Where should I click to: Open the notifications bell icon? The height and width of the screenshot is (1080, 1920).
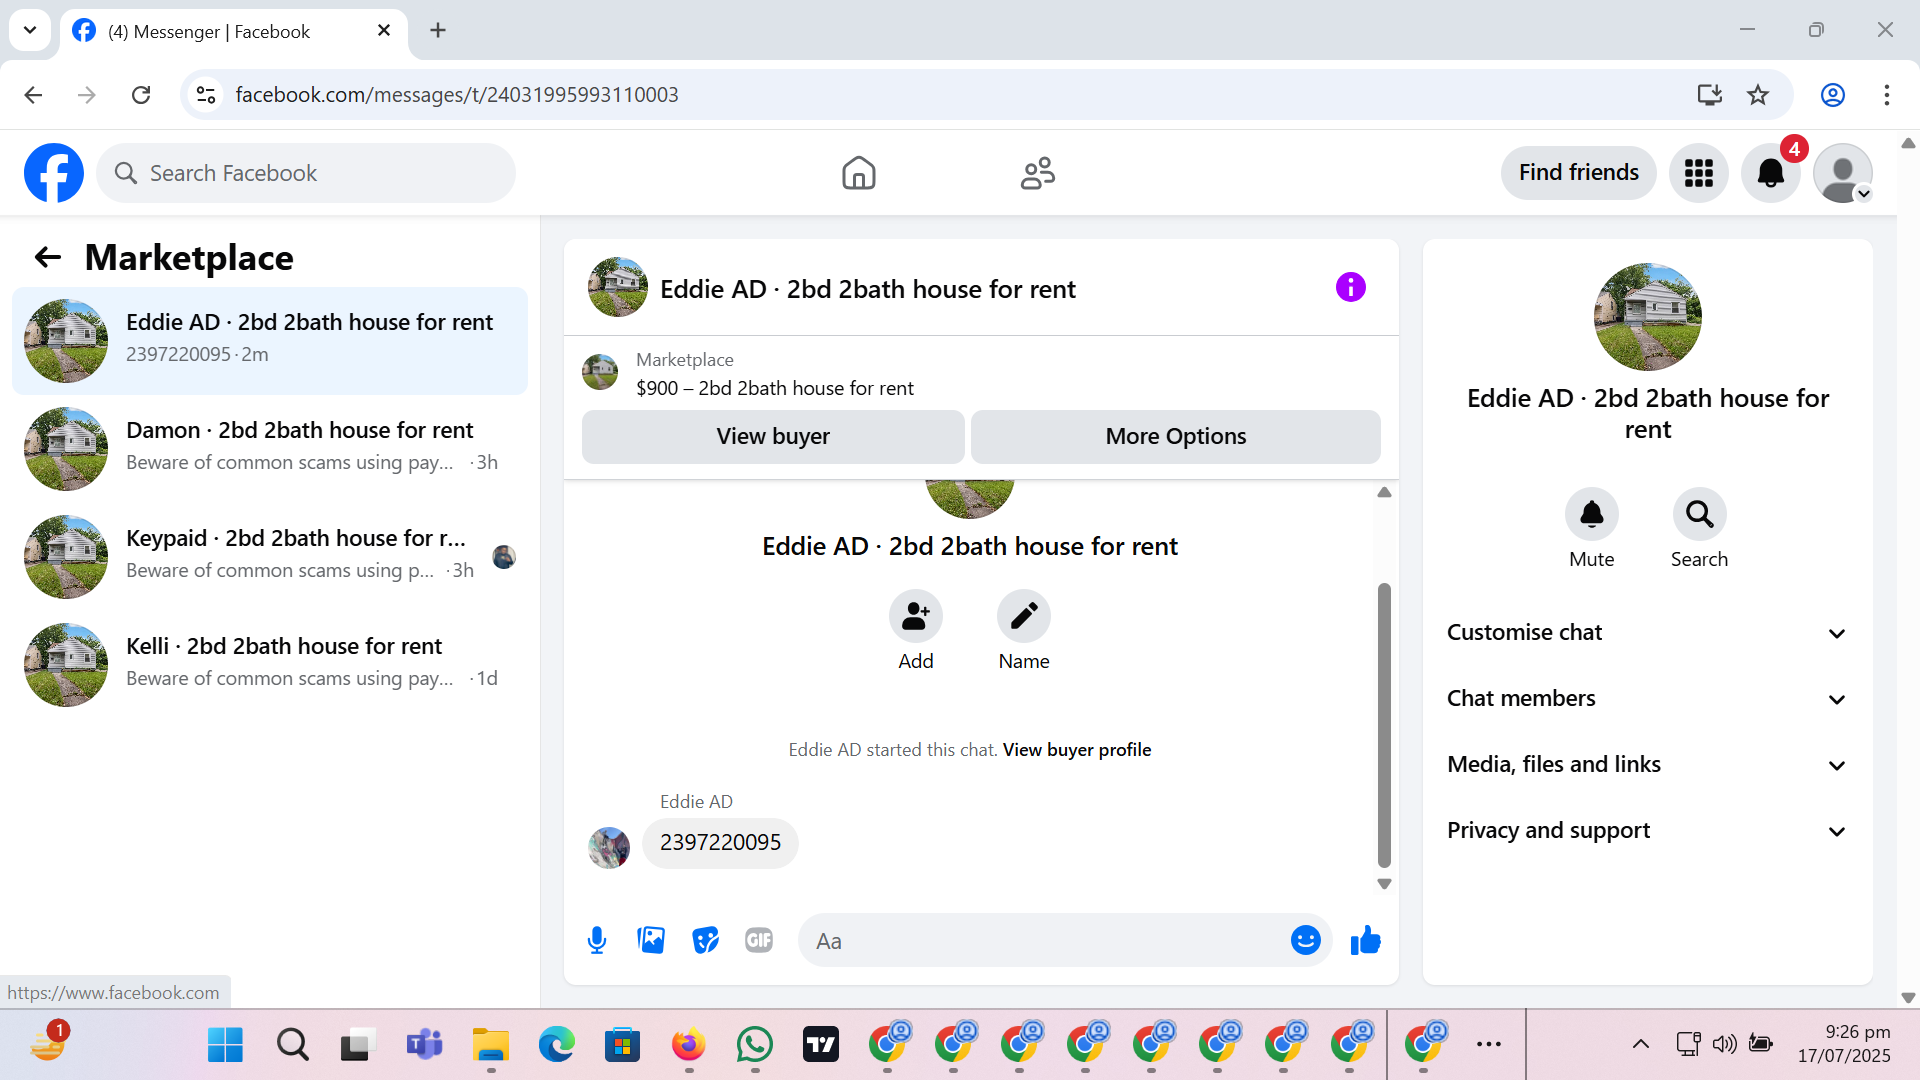[1770, 173]
